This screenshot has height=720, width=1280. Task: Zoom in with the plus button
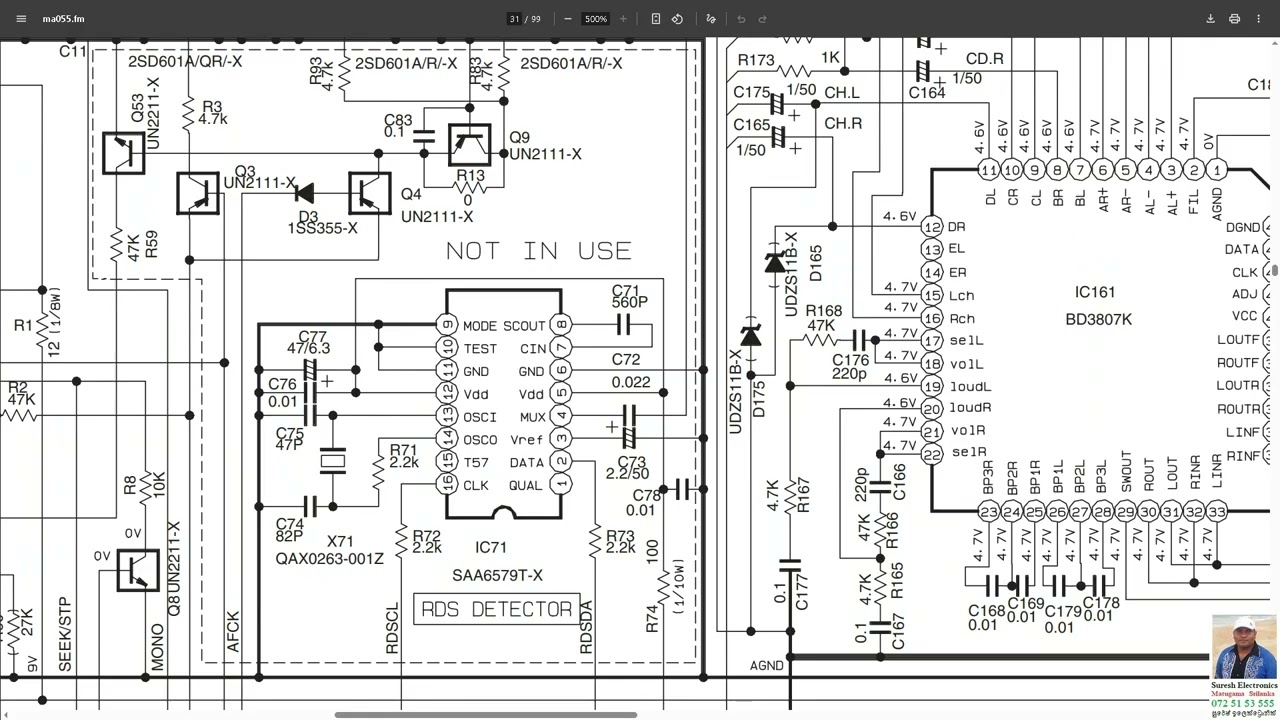coord(623,19)
